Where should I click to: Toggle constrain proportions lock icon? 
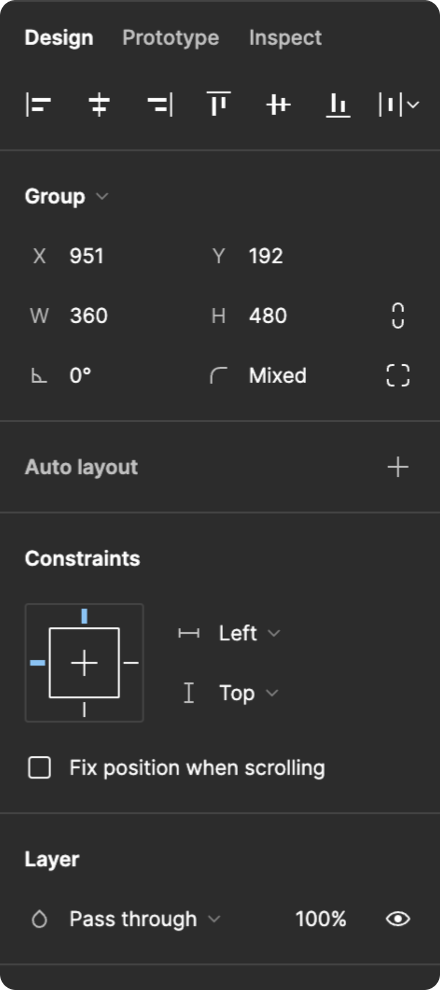tap(398, 316)
